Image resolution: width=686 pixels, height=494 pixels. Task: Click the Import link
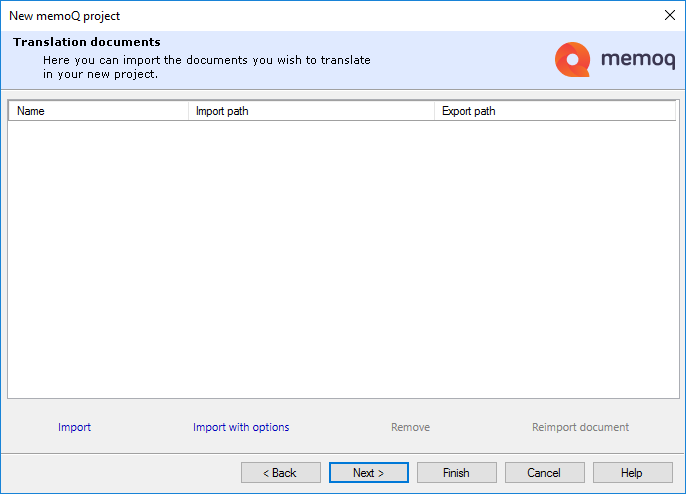(x=74, y=427)
